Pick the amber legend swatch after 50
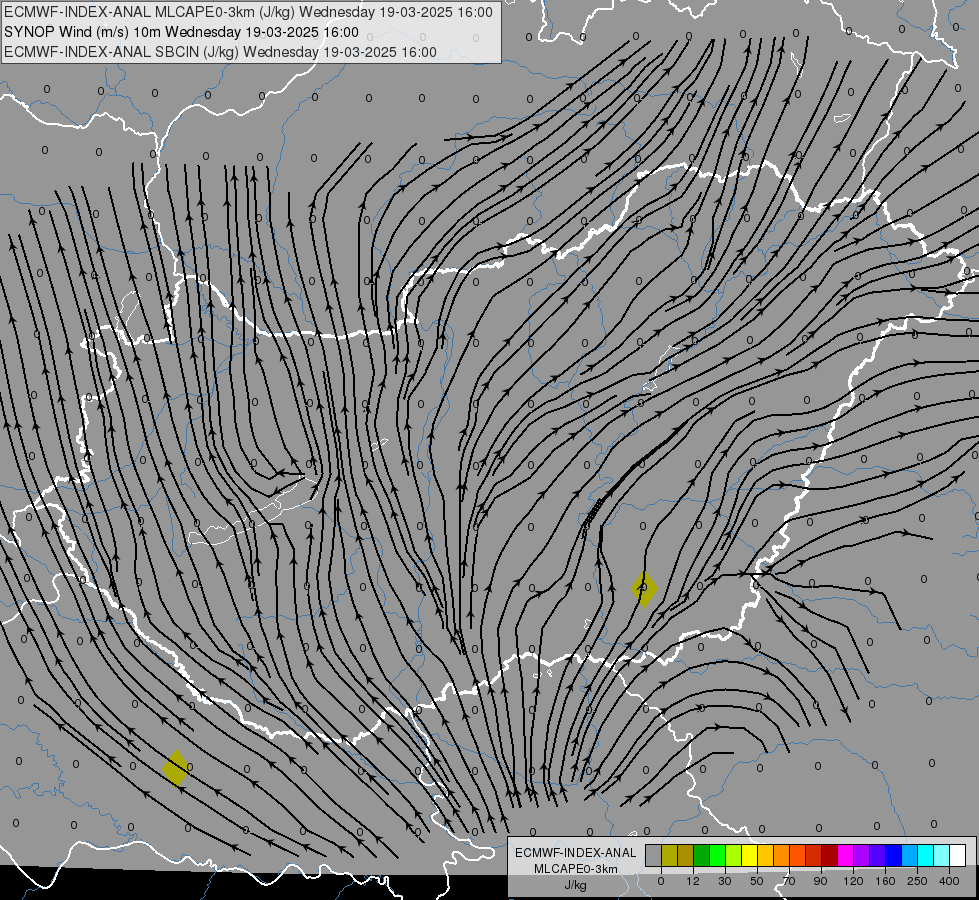 [x=765, y=855]
